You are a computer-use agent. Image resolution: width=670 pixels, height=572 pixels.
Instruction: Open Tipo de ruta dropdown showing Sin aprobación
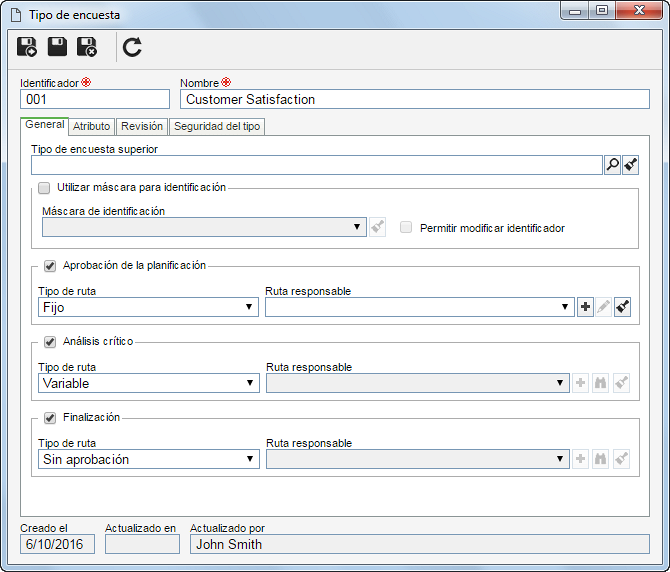coord(149,459)
